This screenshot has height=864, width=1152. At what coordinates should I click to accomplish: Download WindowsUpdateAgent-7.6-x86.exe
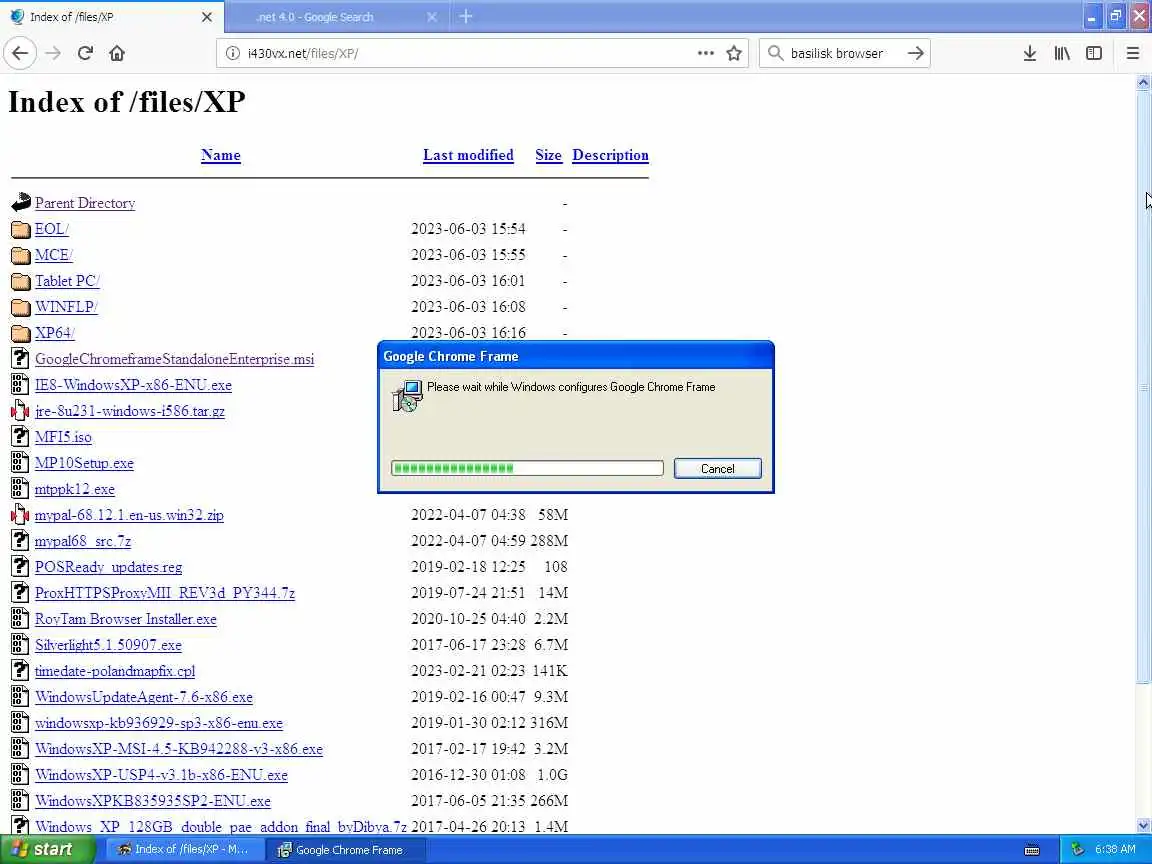tap(144, 696)
